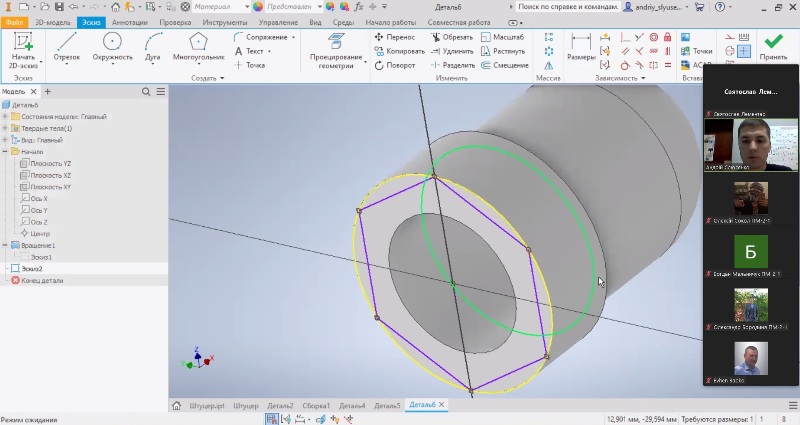
Task: Open the Зависимость panel dropdown
Action: (620, 78)
